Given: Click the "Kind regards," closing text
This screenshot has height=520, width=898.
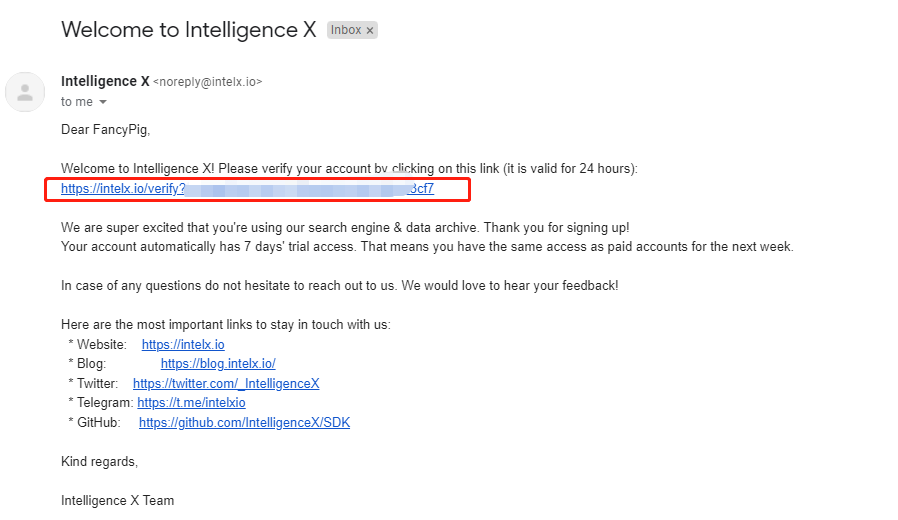Looking at the screenshot, I should pos(99,462).
